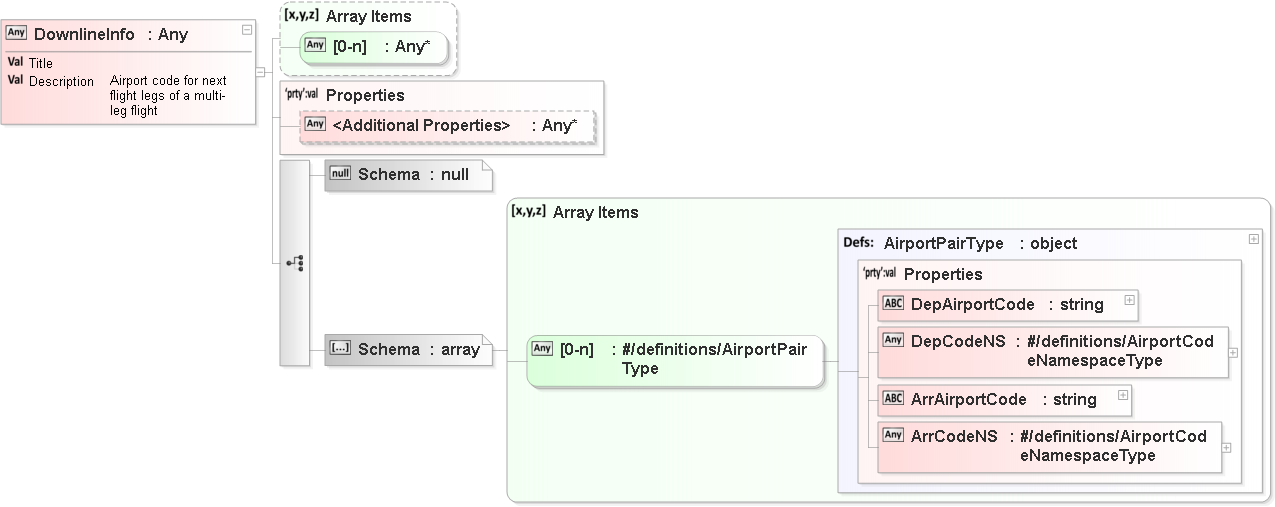Click the [x,y,z] icon of top Array Items
This screenshot has height=507, width=1275.
(302, 15)
